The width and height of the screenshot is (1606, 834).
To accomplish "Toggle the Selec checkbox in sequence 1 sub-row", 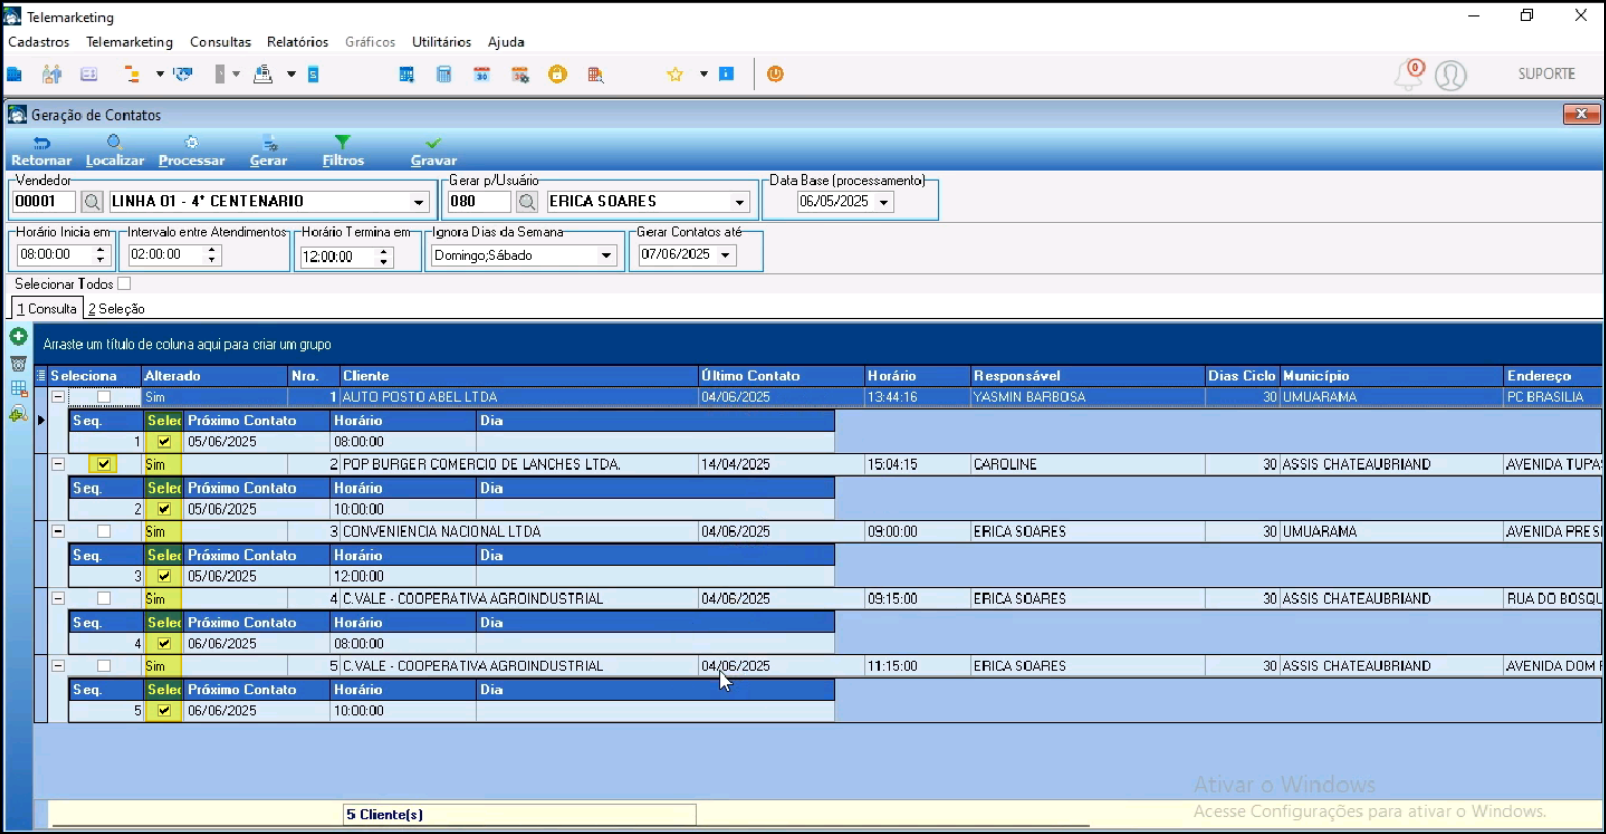I will (164, 441).
